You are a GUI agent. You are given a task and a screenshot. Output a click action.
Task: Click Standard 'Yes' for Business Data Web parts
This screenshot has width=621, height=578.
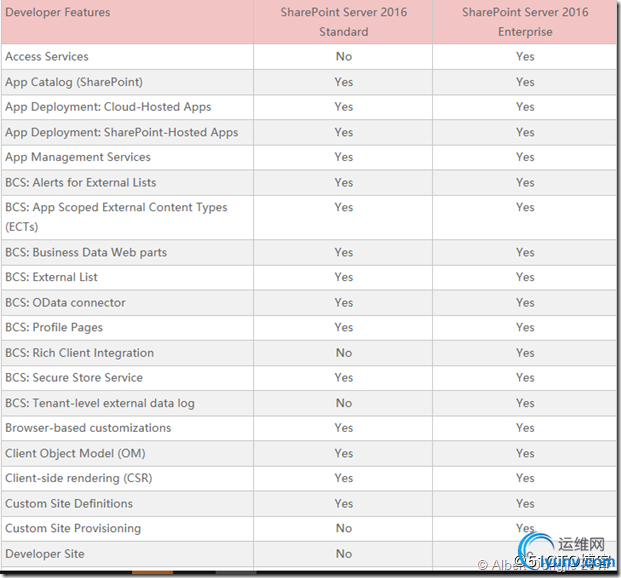click(343, 252)
